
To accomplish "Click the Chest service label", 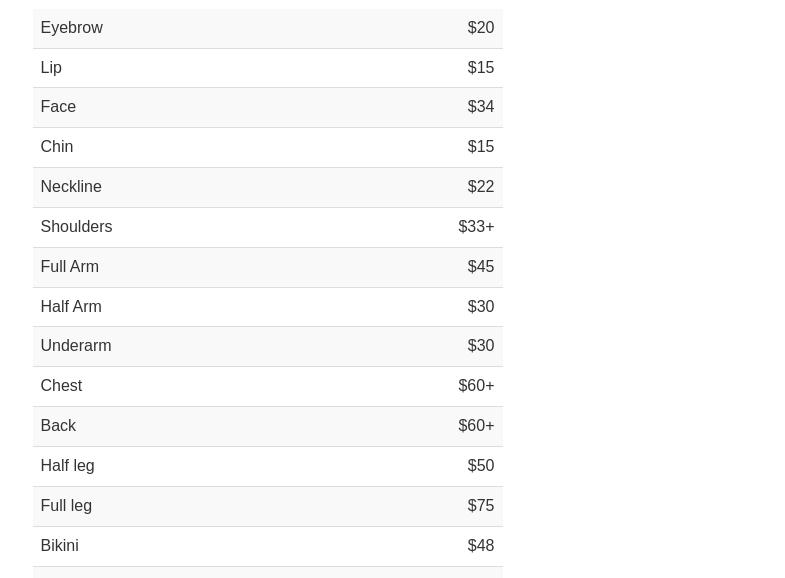I will [x=61, y=385].
